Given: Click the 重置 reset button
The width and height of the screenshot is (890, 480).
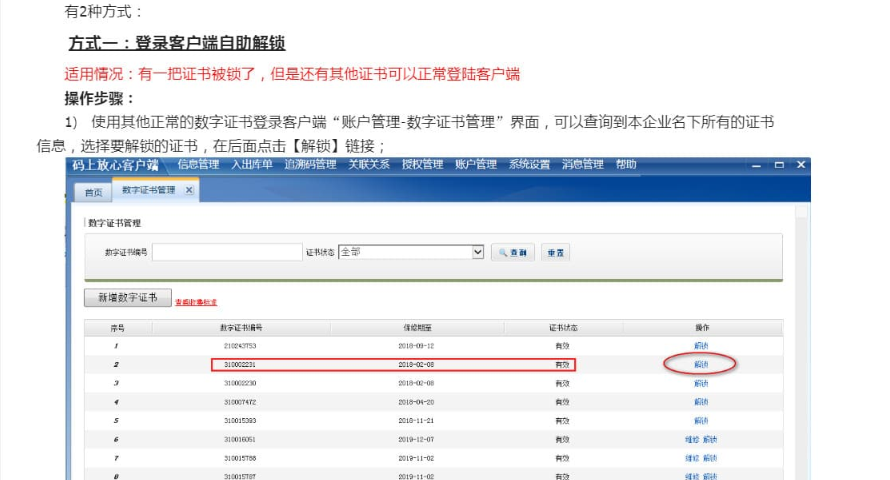Looking at the screenshot, I should click(555, 252).
